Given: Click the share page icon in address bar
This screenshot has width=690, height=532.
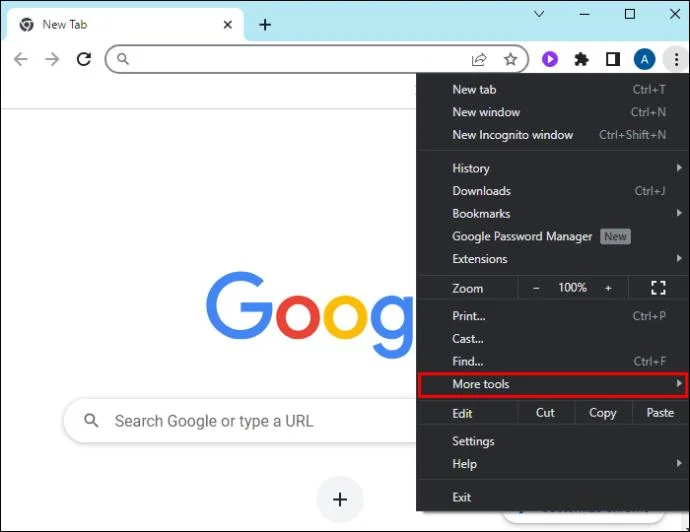Looking at the screenshot, I should click(x=479, y=59).
